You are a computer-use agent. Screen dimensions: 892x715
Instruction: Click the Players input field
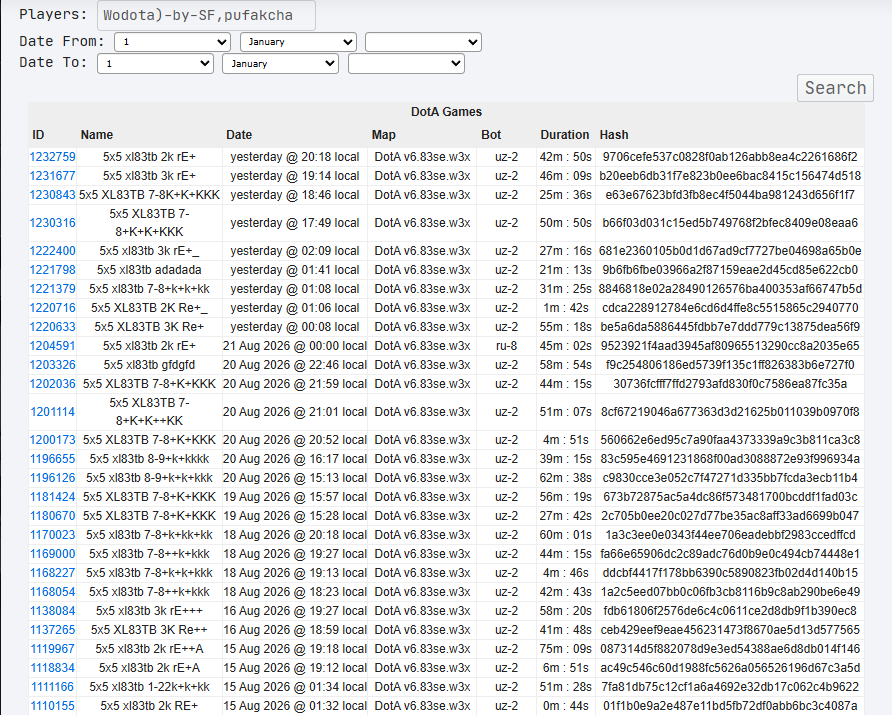click(x=207, y=15)
